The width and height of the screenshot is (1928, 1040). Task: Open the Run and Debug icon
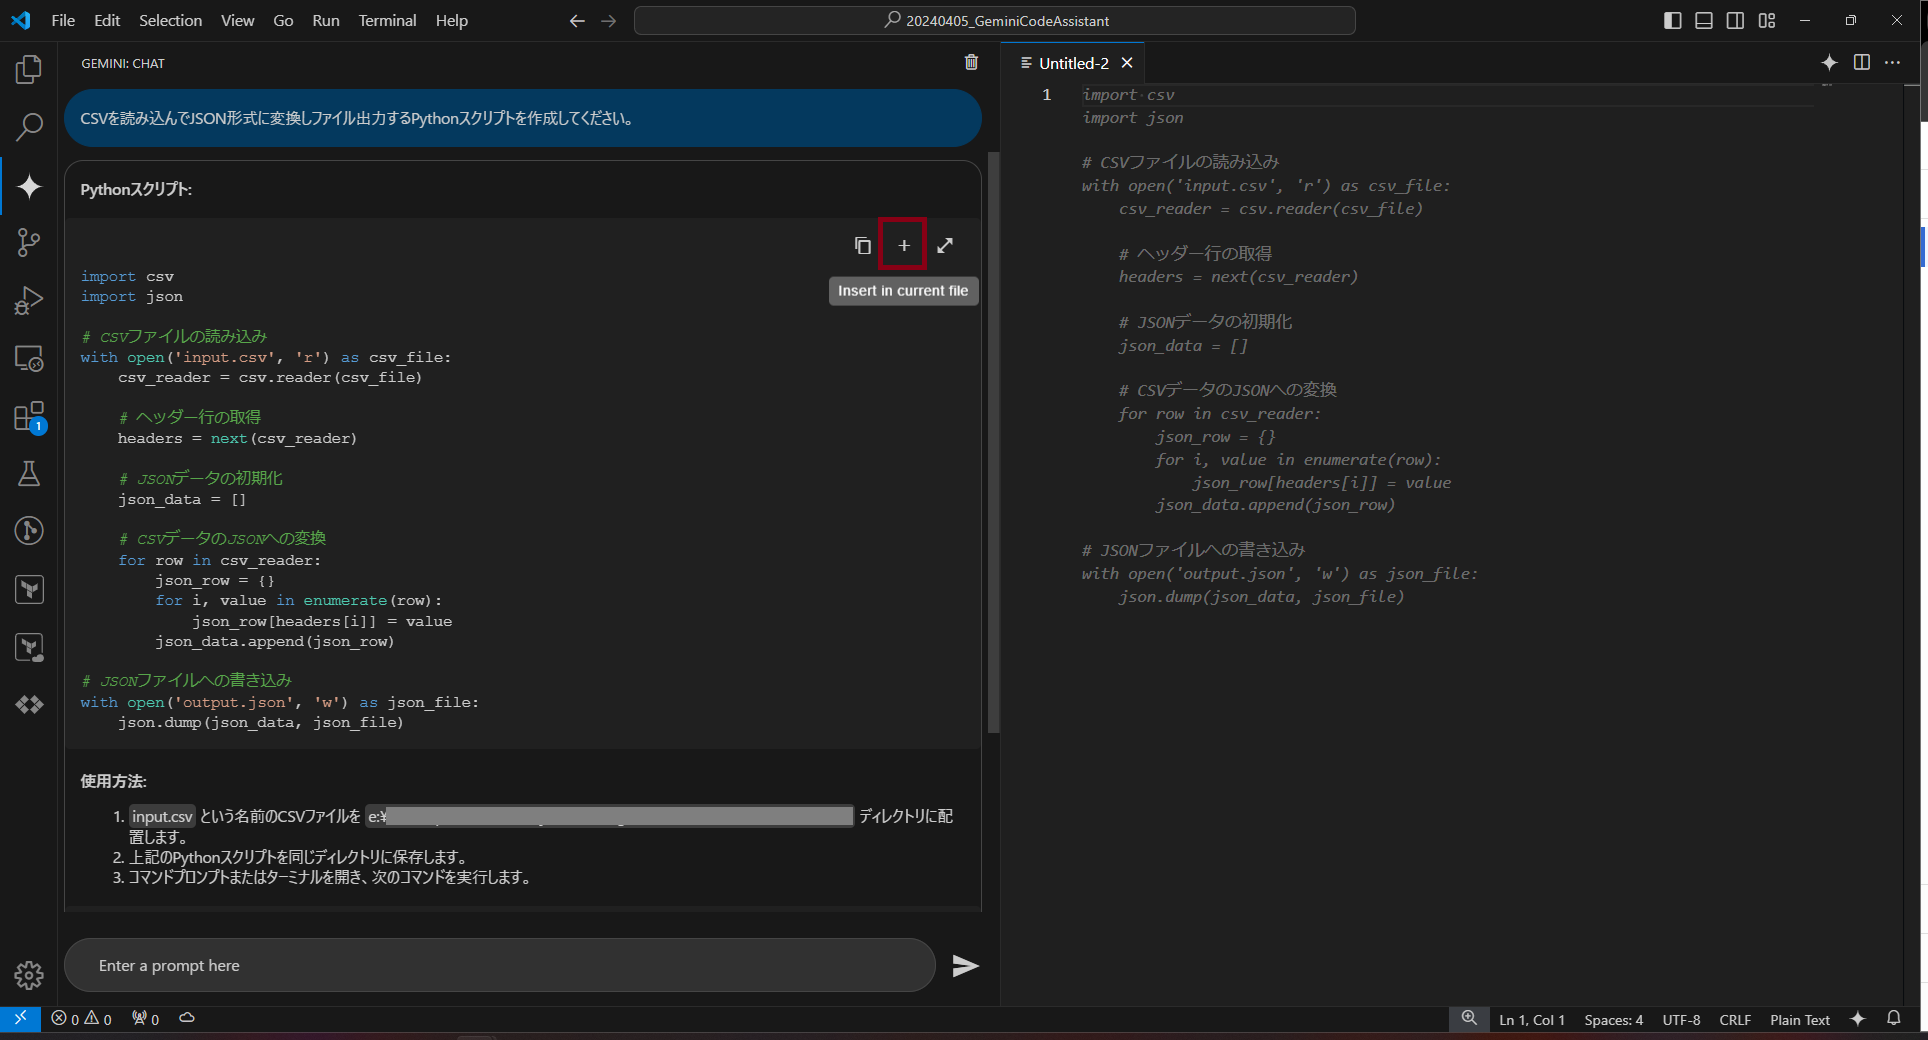29,300
